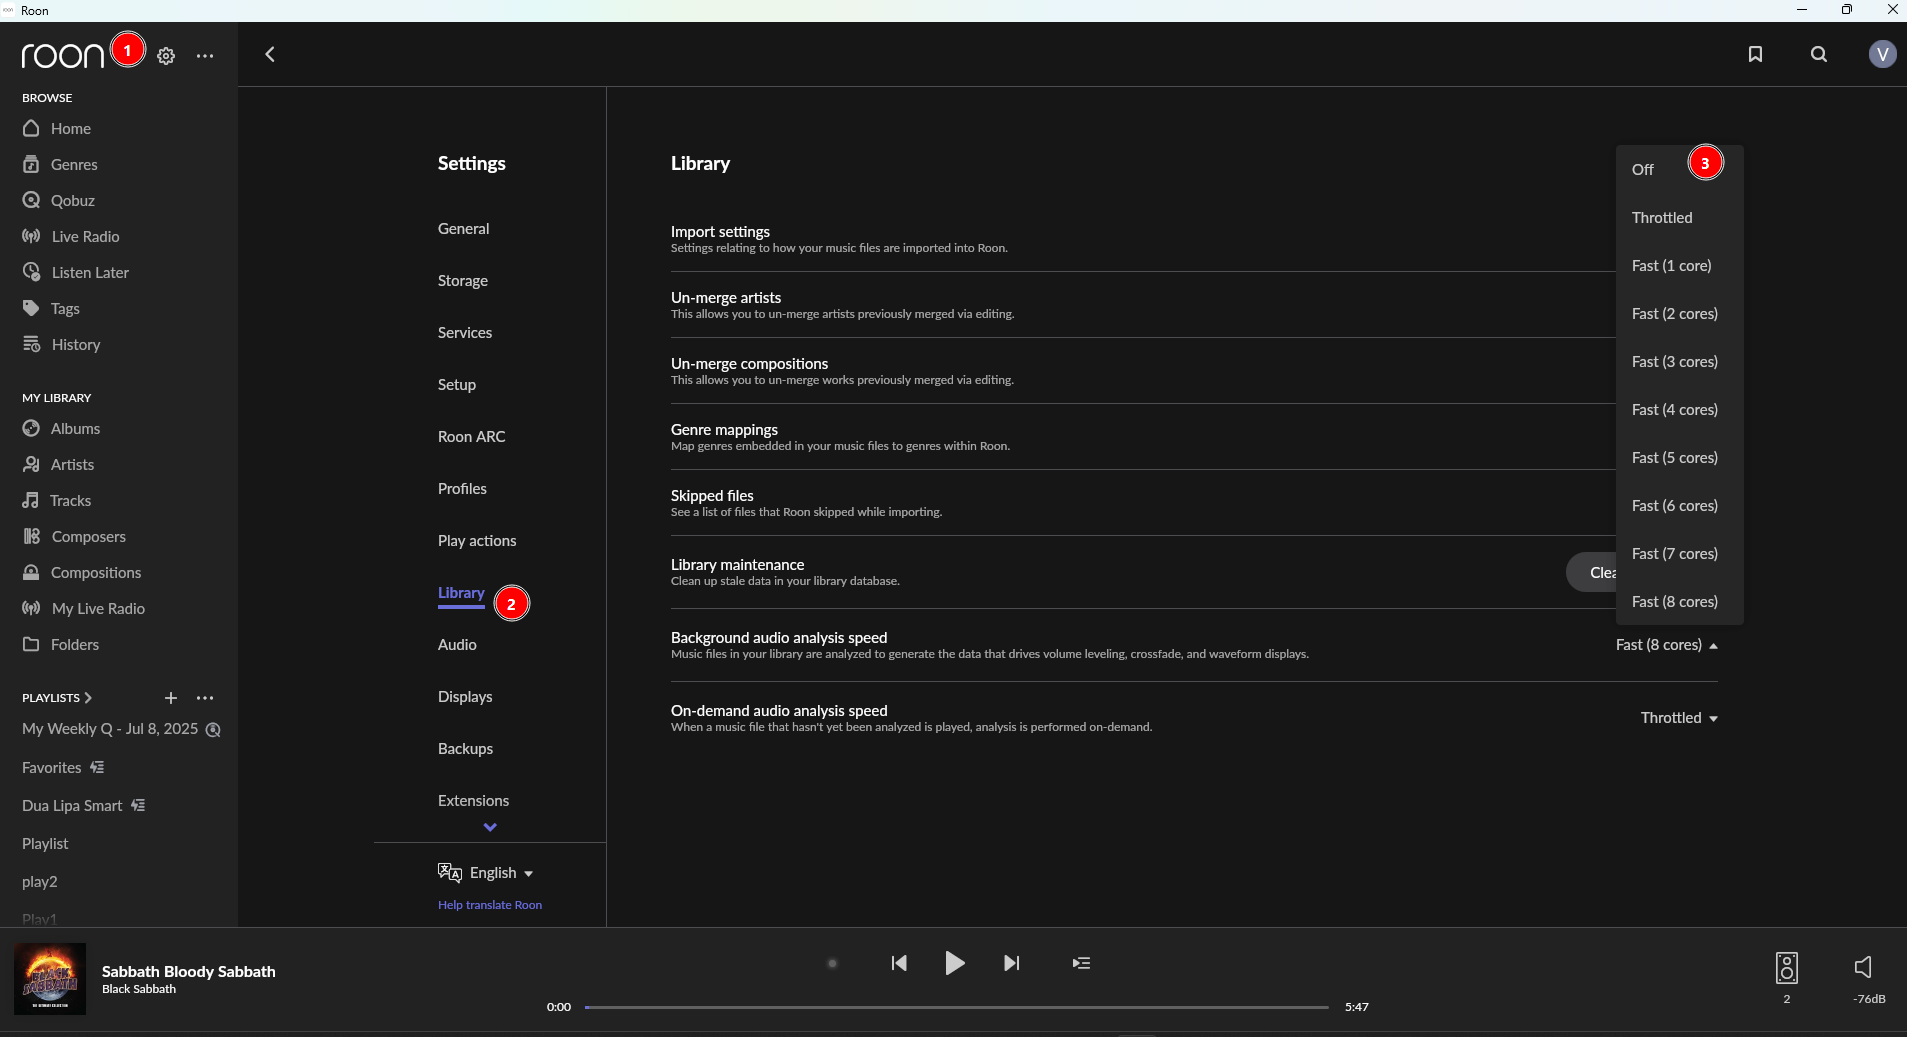Choose Fast (4 cores) option
This screenshot has height=1037, width=1907.
tap(1674, 410)
